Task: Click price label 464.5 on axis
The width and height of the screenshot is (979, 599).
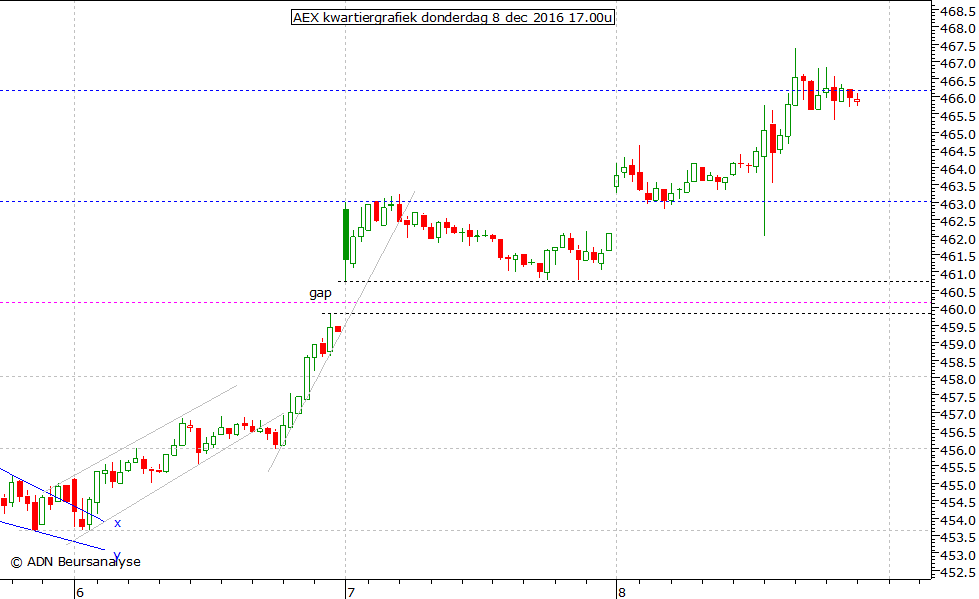Action: [x=958, y=152]
